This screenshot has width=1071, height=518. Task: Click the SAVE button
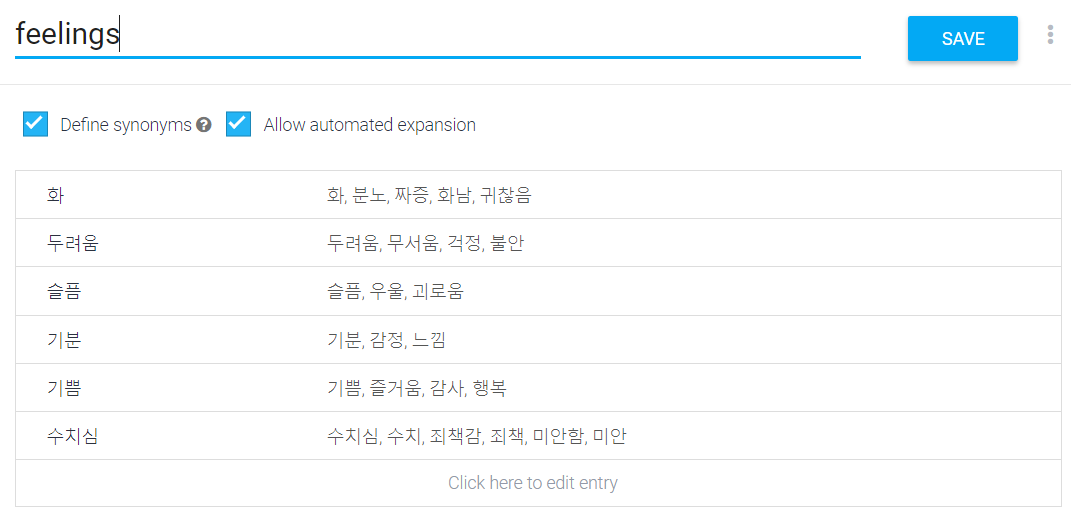(x=962, y=38)
